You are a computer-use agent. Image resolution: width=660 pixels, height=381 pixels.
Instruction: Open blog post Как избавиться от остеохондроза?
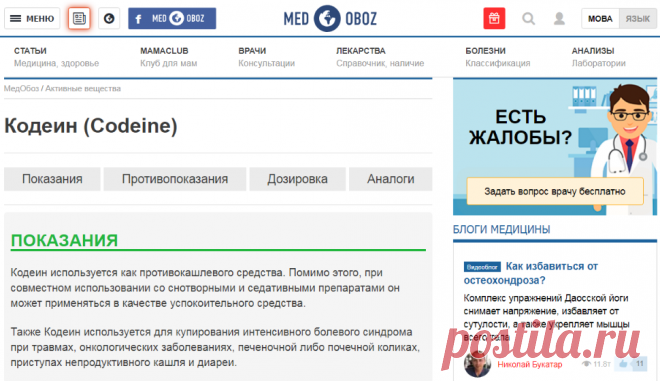(530, 273)
